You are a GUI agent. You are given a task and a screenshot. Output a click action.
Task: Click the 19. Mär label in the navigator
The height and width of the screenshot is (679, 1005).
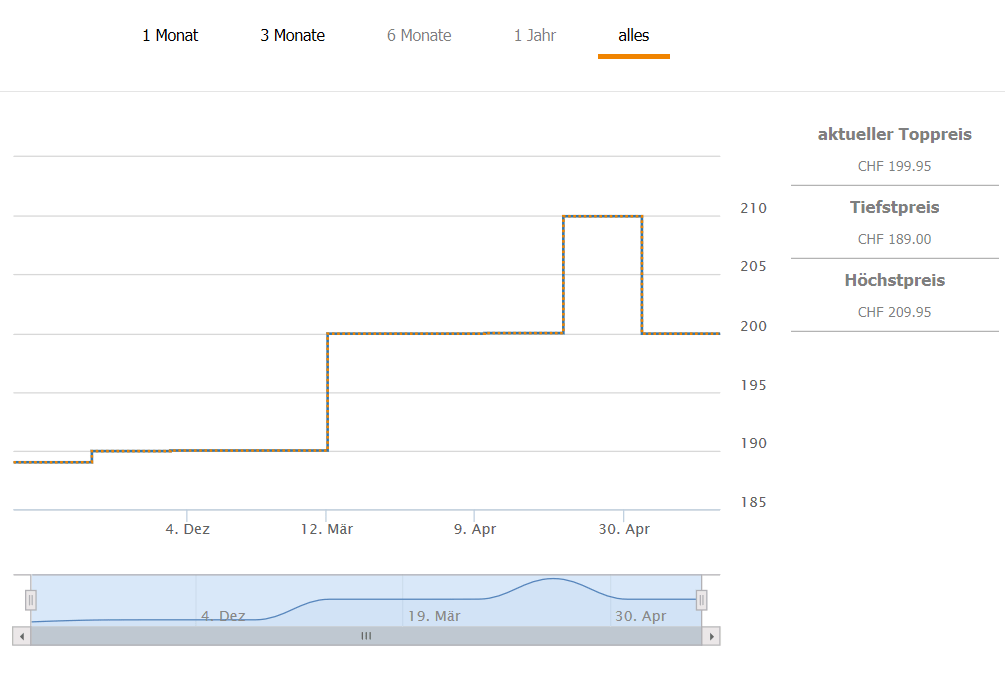click(x=434, y=616)
